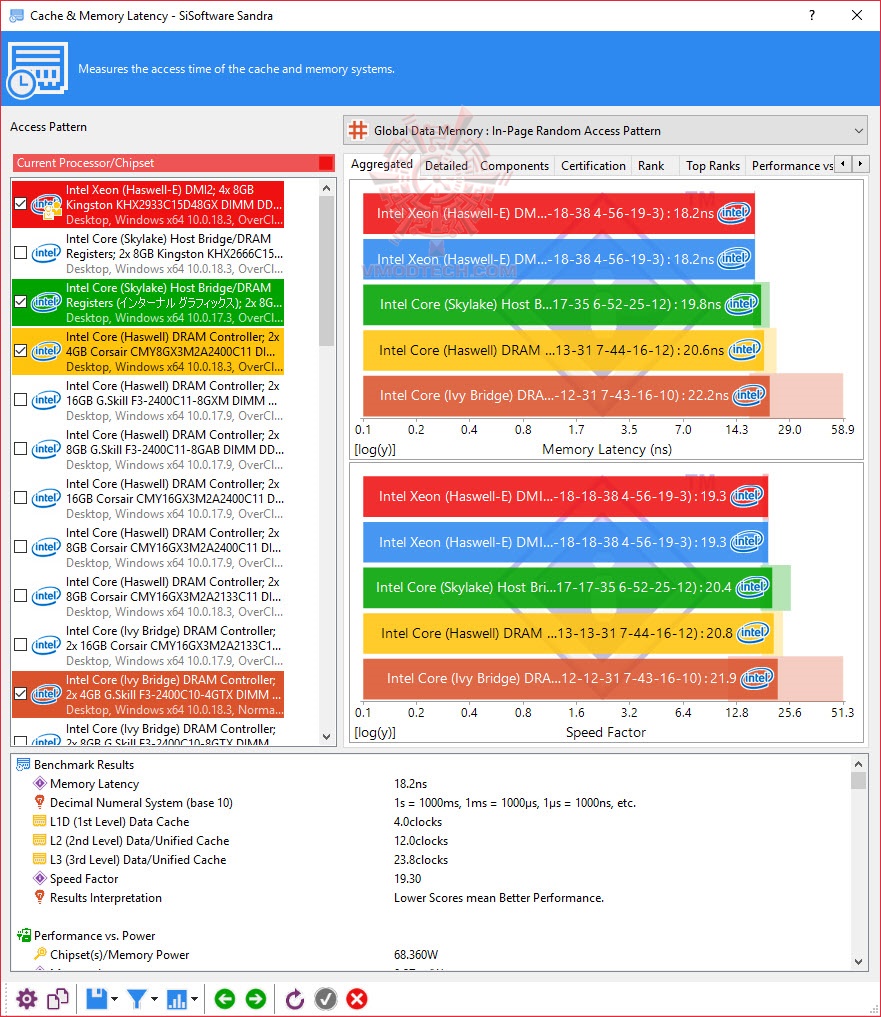The height and width of the screenshot is (1017, 881).
Task: Click the grey checkmark OK icon
Action: [x=326, y=999]
